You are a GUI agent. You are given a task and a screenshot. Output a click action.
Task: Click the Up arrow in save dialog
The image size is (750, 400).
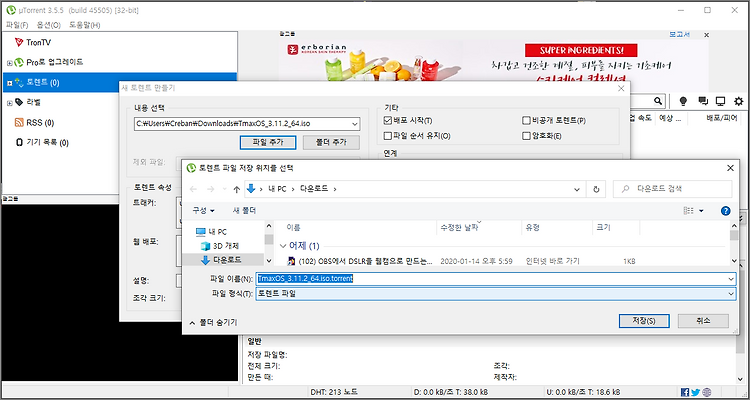click(236, 189)
